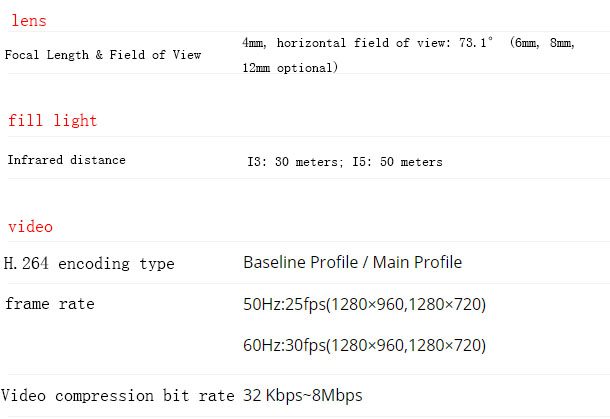Image resolution: width=610 pixels, height=419 pixels.
Task: Select the 'frame rate' row label
Action: pyautogui.click(x=49, y=303)
